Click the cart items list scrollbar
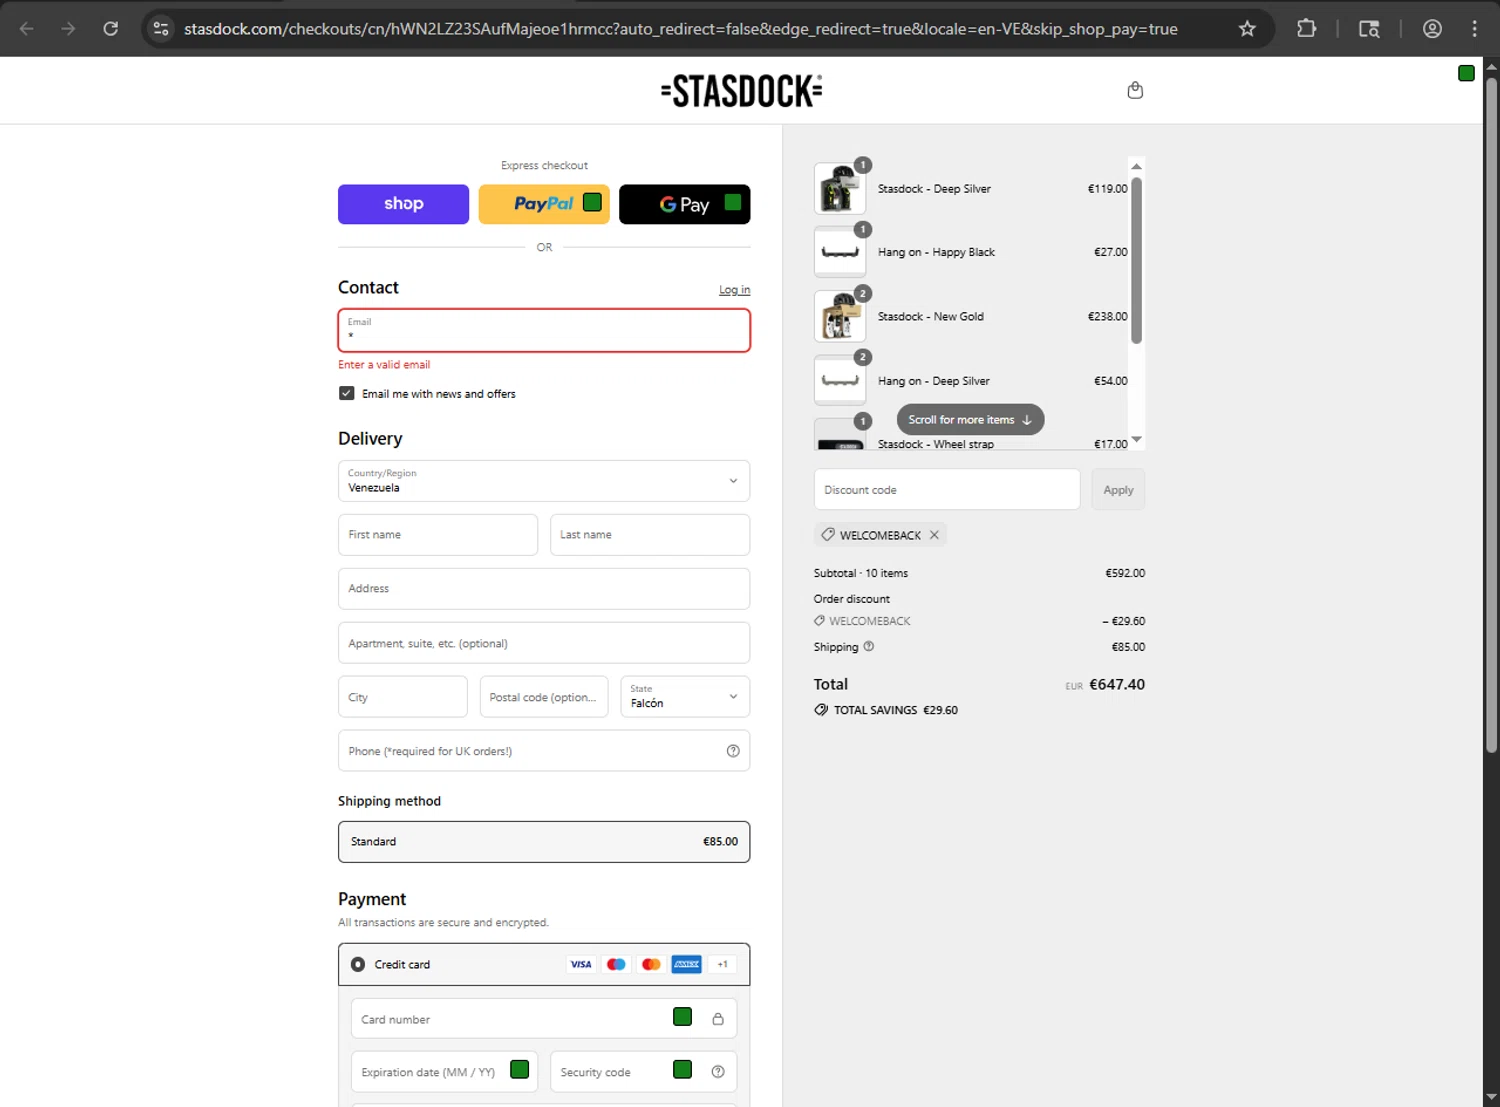 1136,260
